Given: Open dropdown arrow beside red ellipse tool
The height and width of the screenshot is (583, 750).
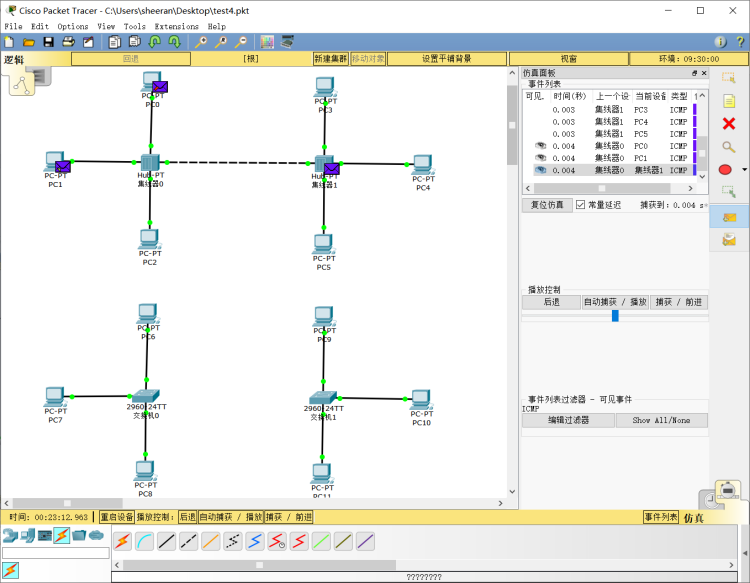Looking at the screenshot, I should 744,169.
